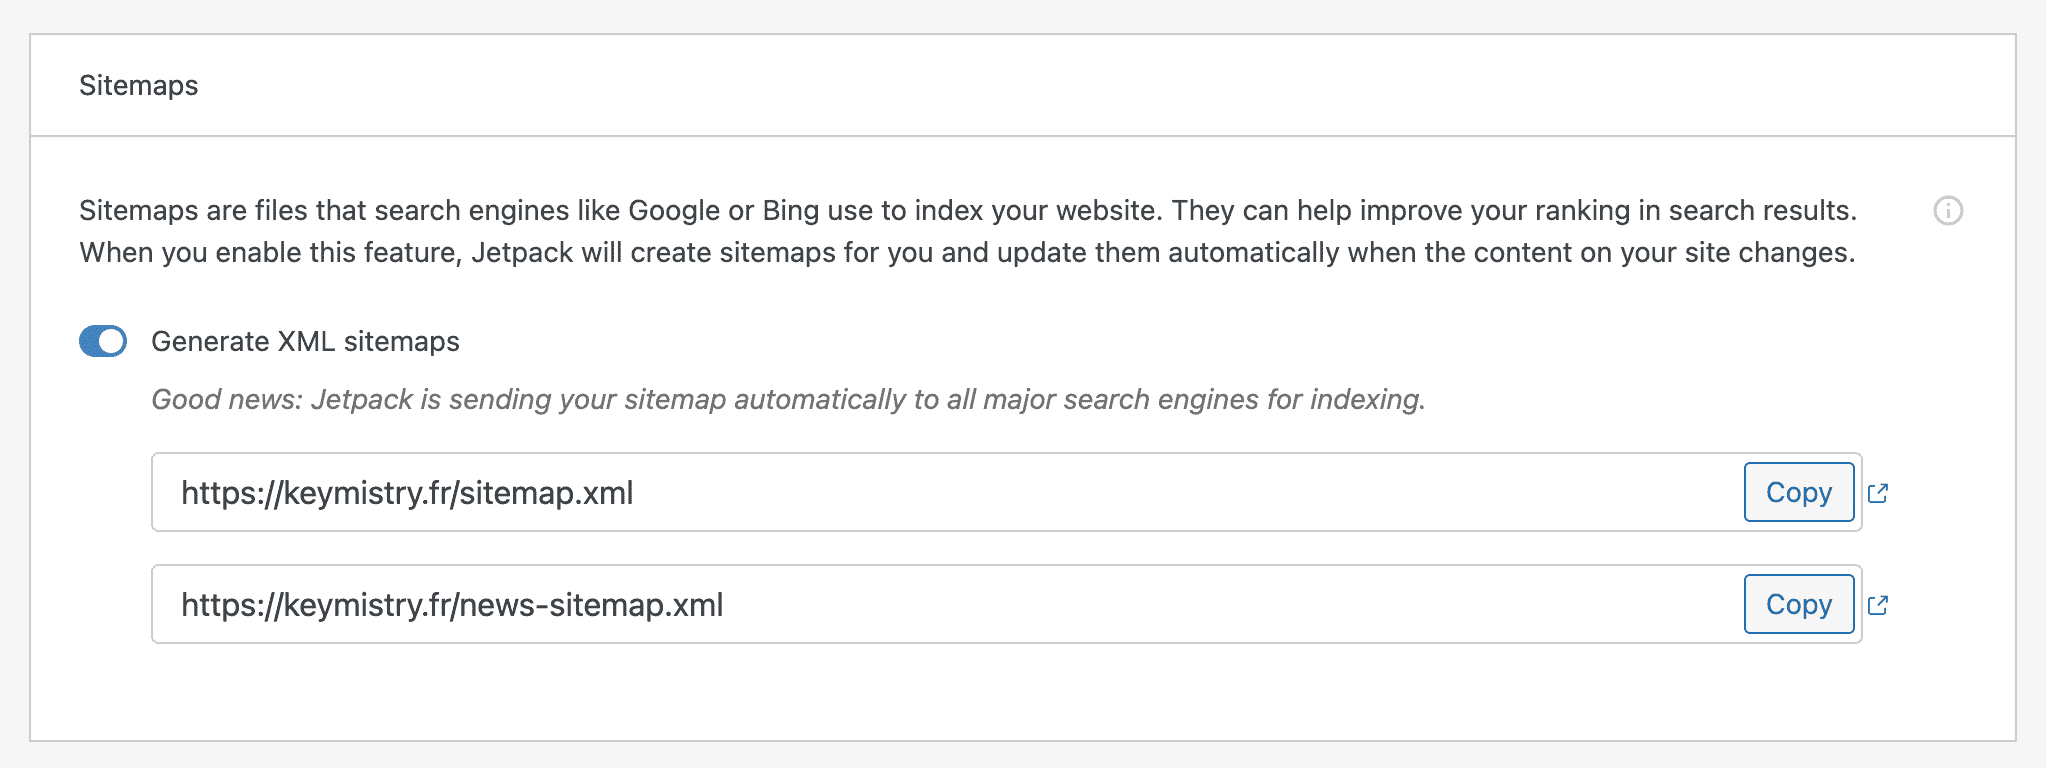Click the info icon beside the description
This screenshot has height=768, width=2046.
point(1948,212)
